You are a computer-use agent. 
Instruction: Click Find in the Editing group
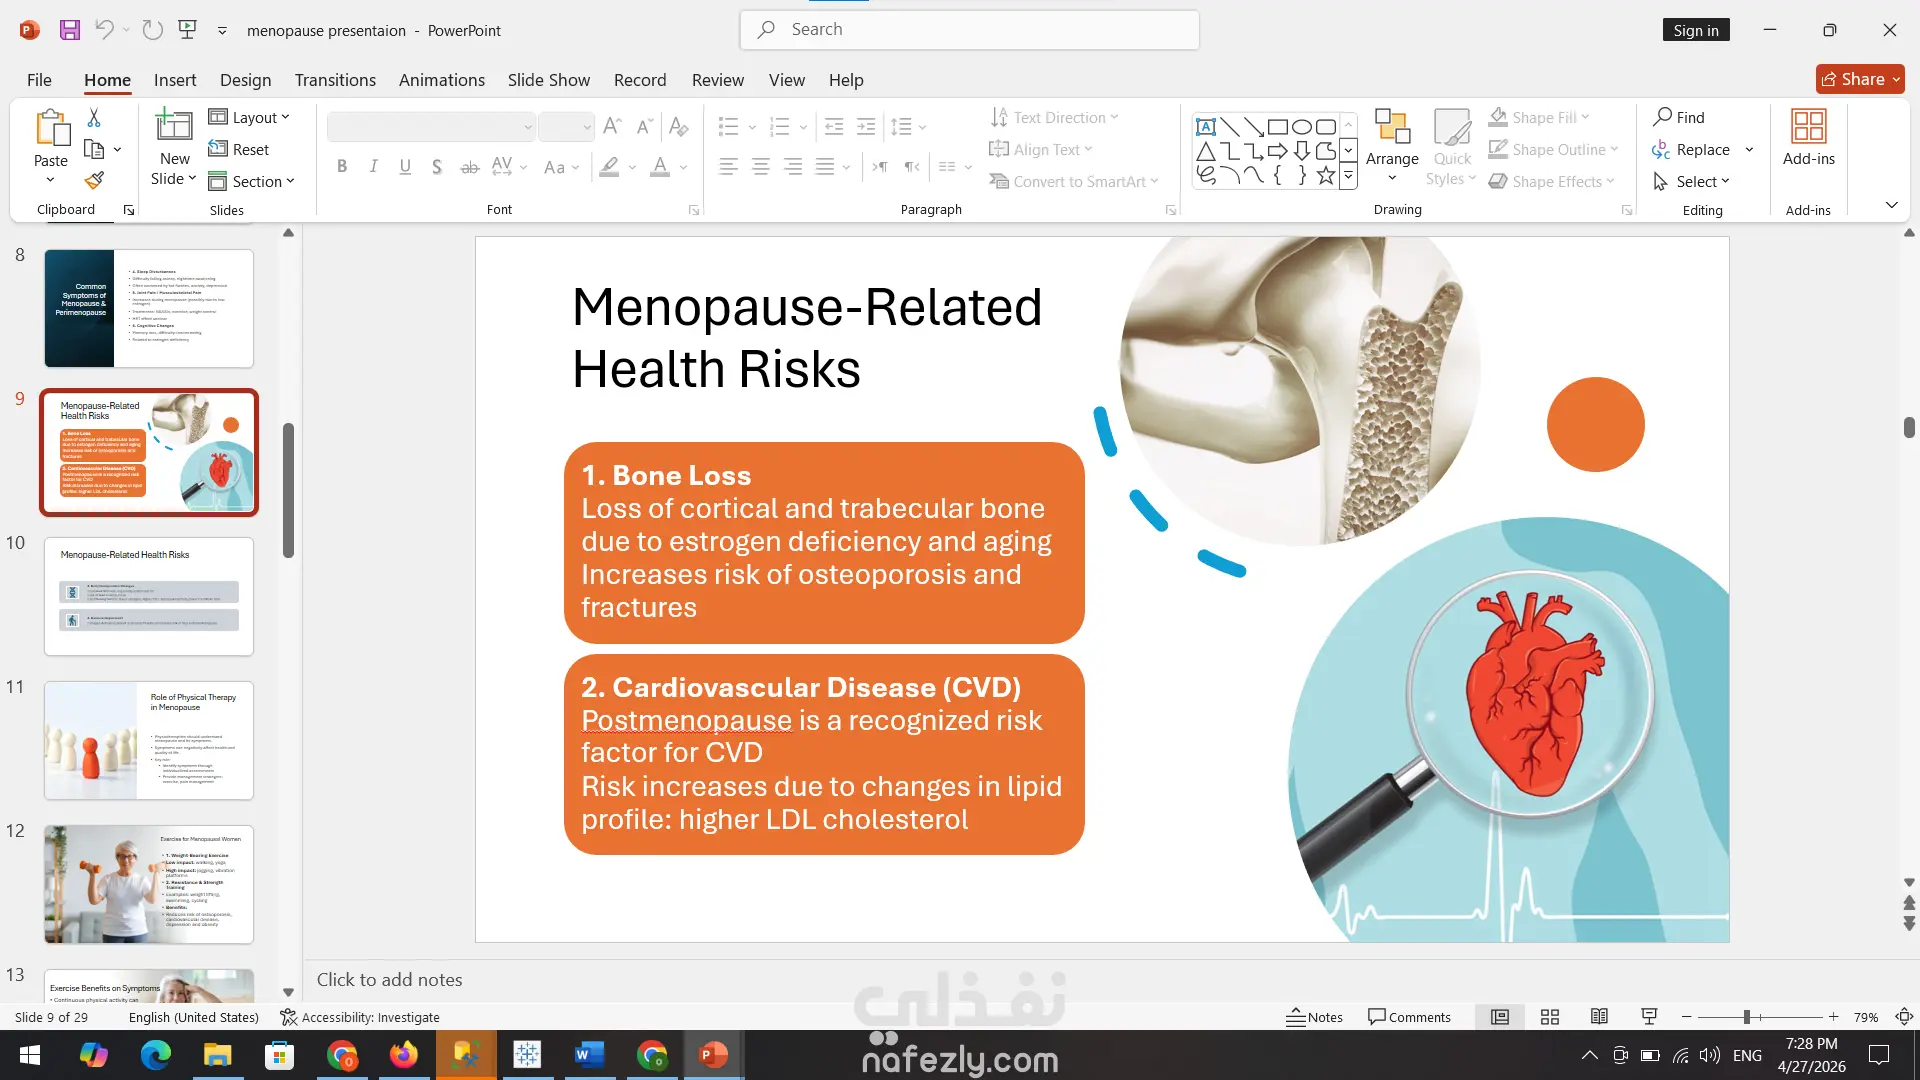coord(1679,117)
